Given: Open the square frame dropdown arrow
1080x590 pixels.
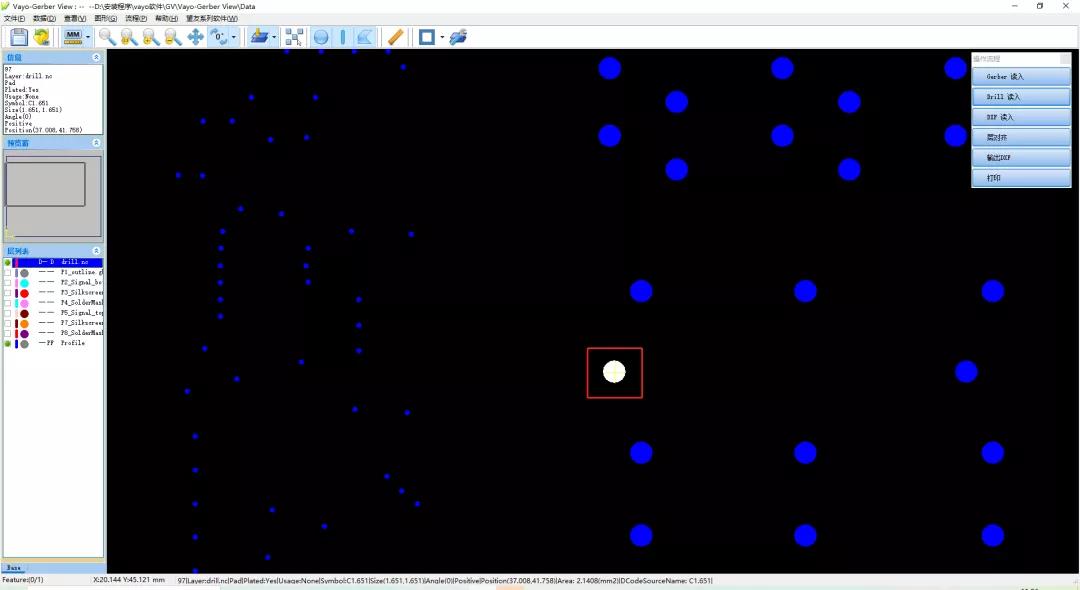Looking at the screenshot, I should tap(442, 37).
